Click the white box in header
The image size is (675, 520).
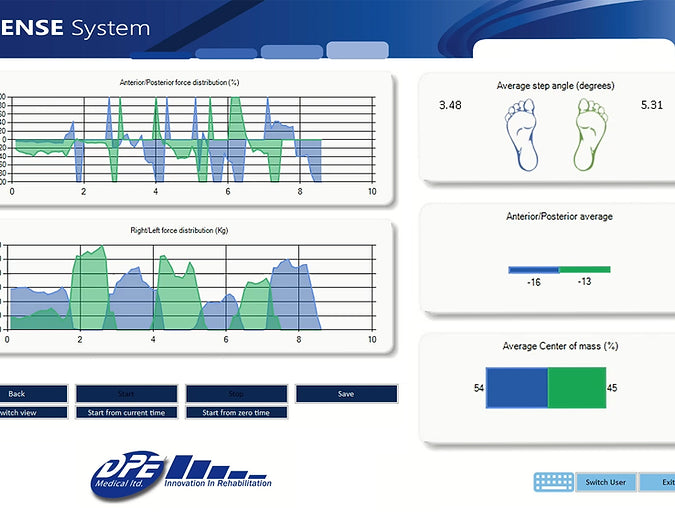pyautogui.click(x=573, y=52)
